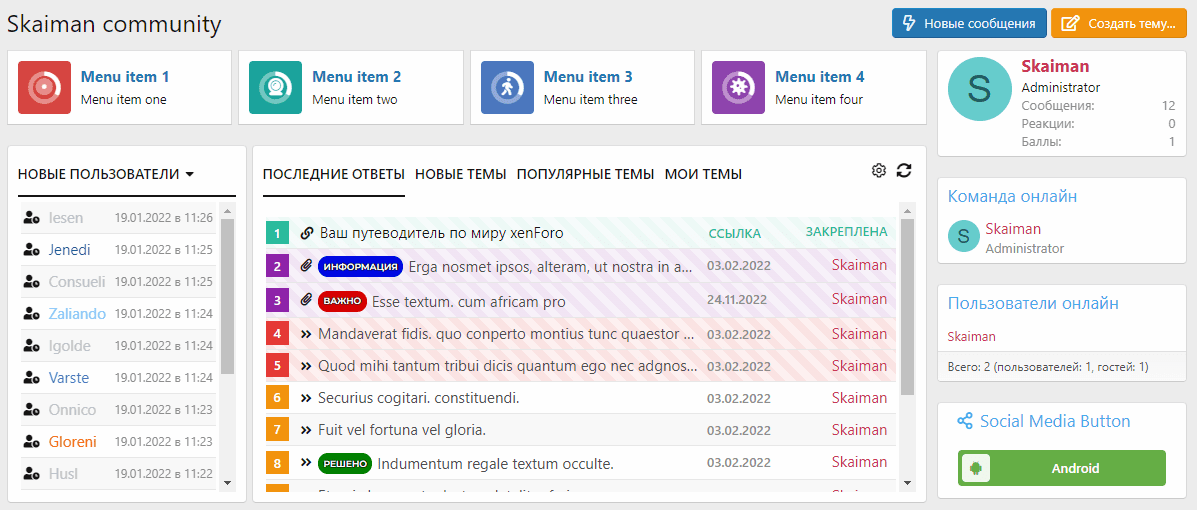Select the Мои темы tab

coord(703,174)
